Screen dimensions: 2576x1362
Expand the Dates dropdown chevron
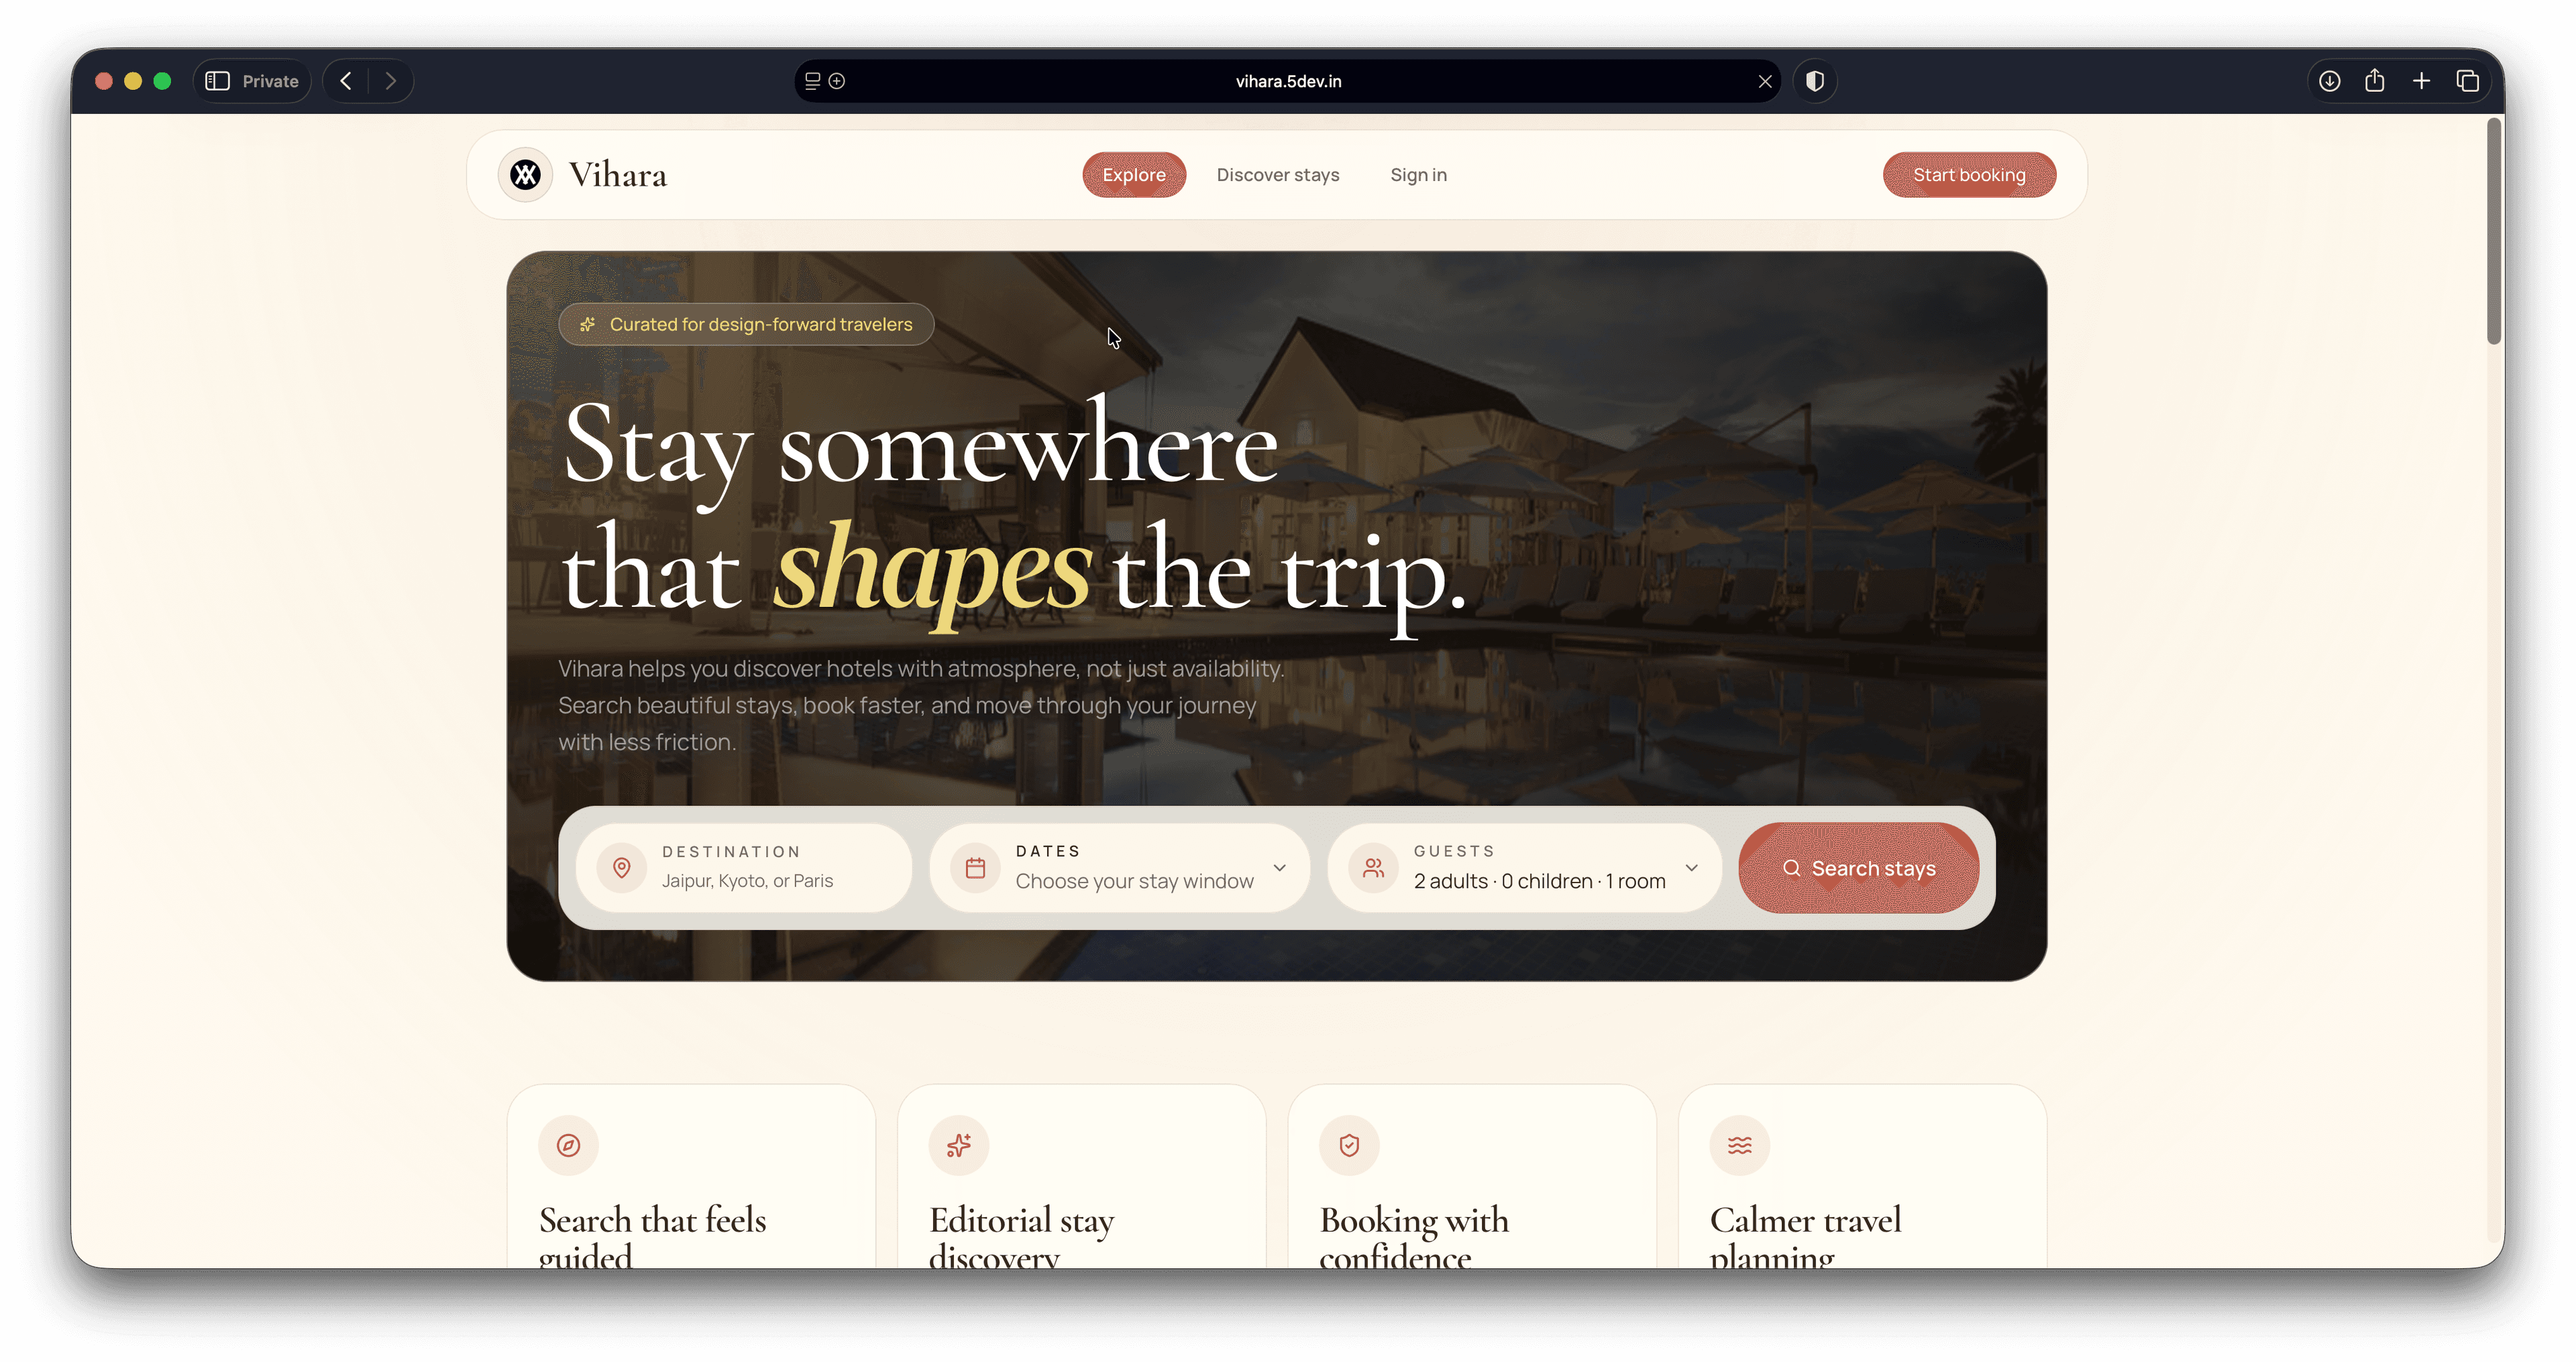click(x=1279, y=868)
